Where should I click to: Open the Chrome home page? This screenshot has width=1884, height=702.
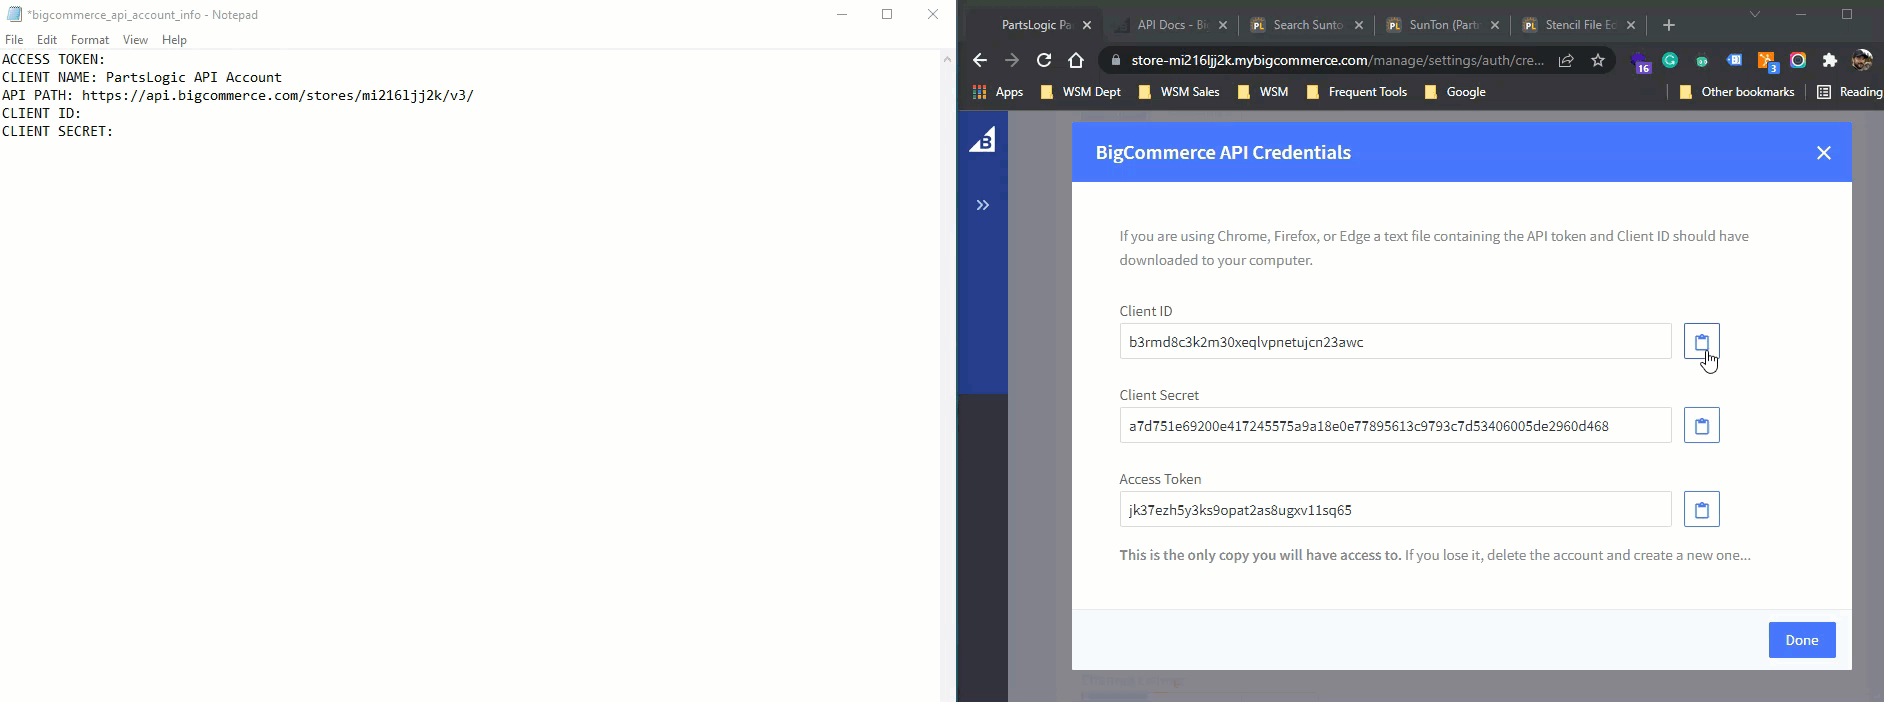point(1075,60)
